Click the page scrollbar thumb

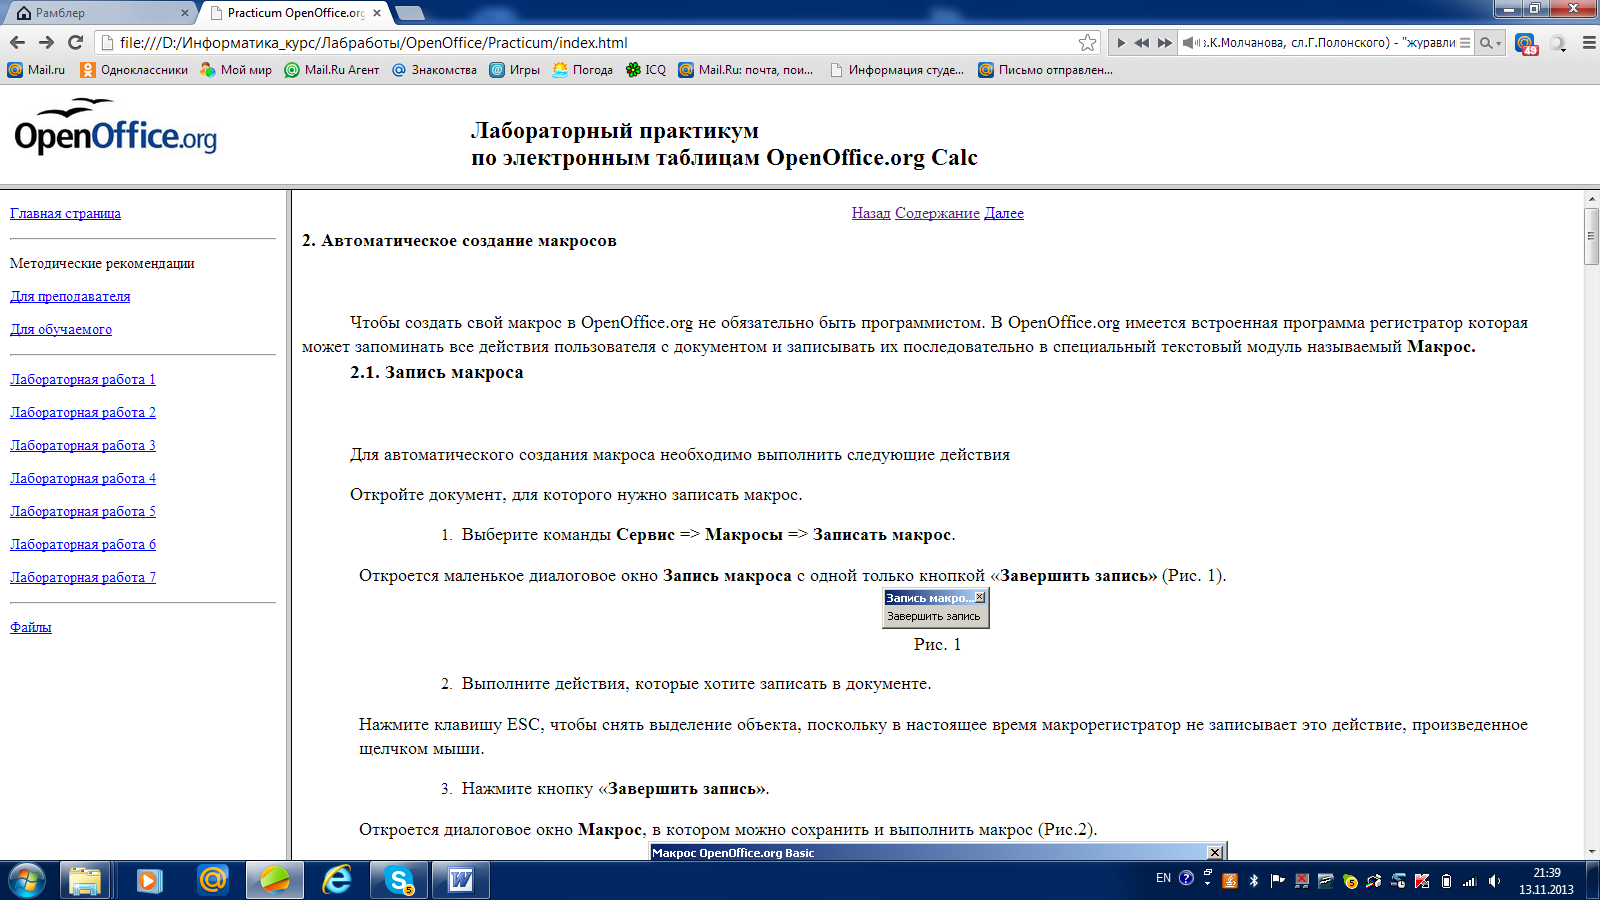tap(1591, 236)
